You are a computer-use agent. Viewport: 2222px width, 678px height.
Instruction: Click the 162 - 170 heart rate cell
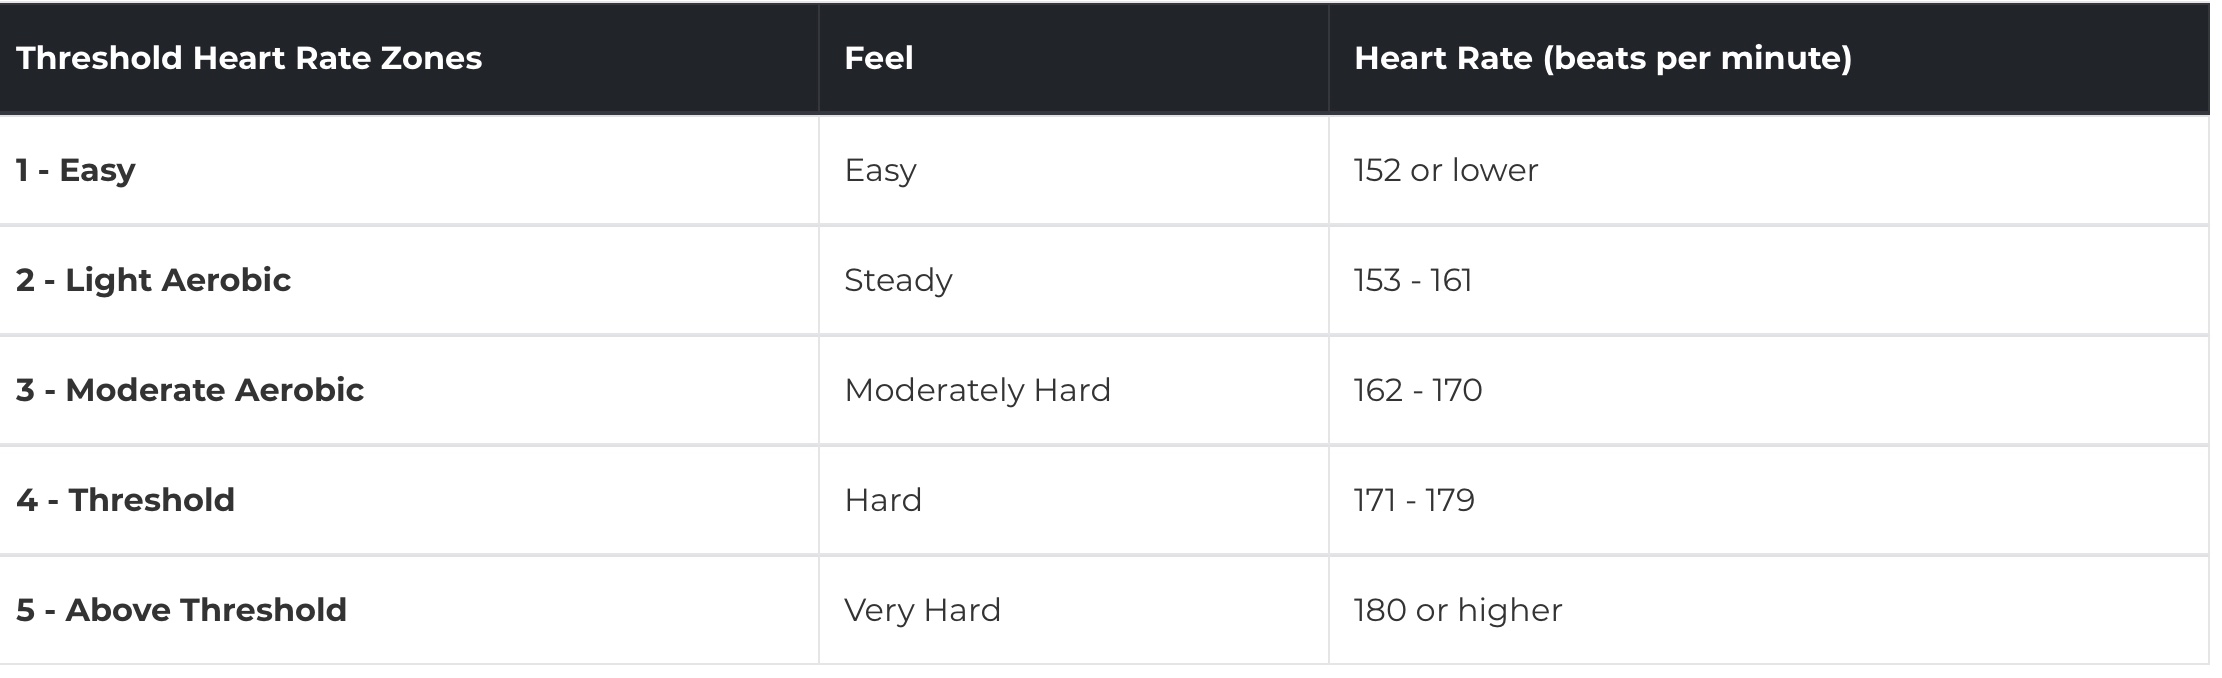coord(1769,390)
